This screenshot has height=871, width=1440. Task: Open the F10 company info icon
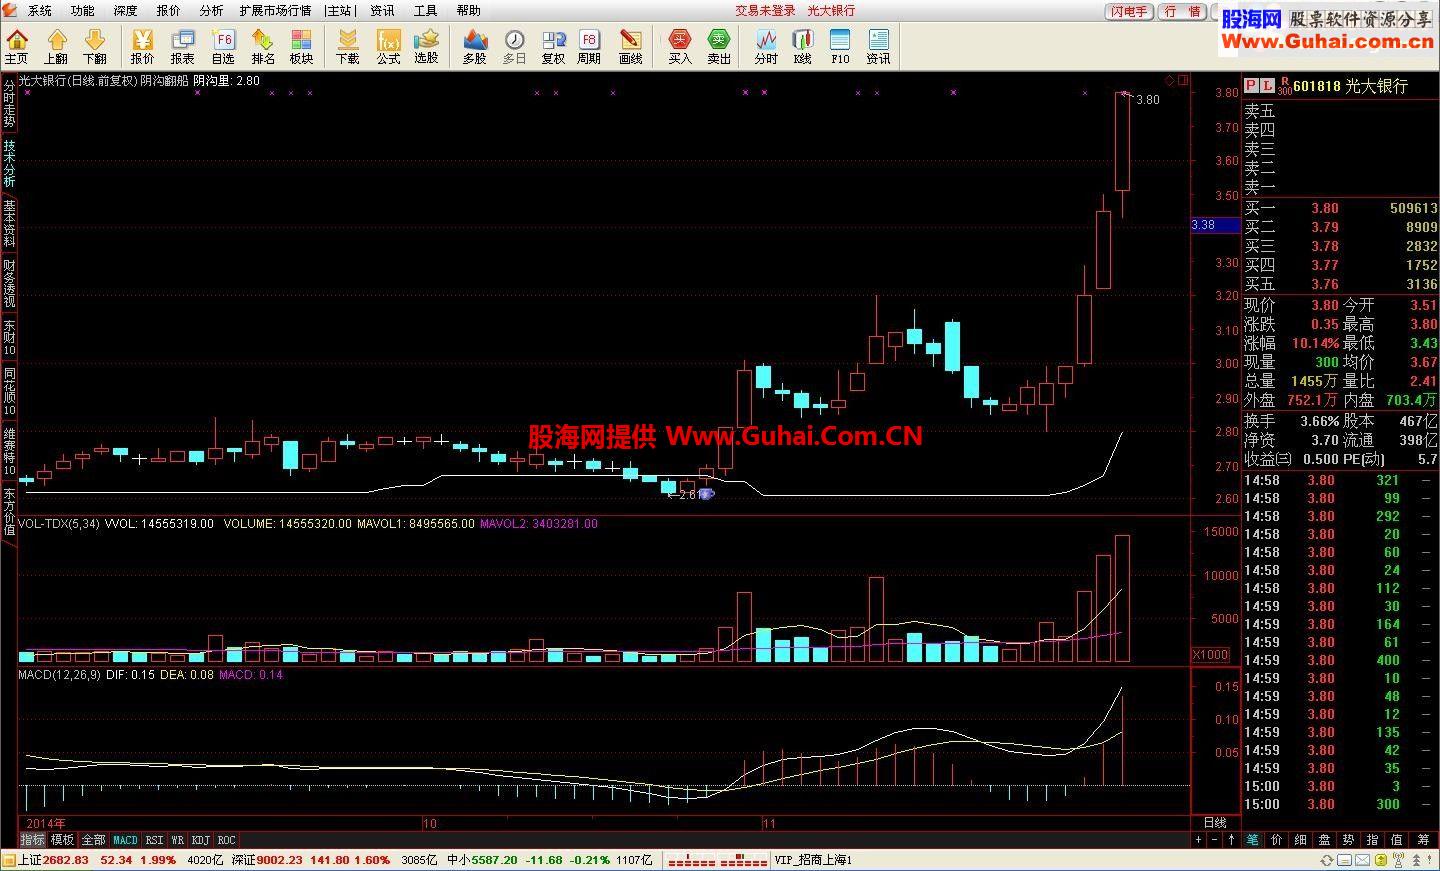[840, 46]
